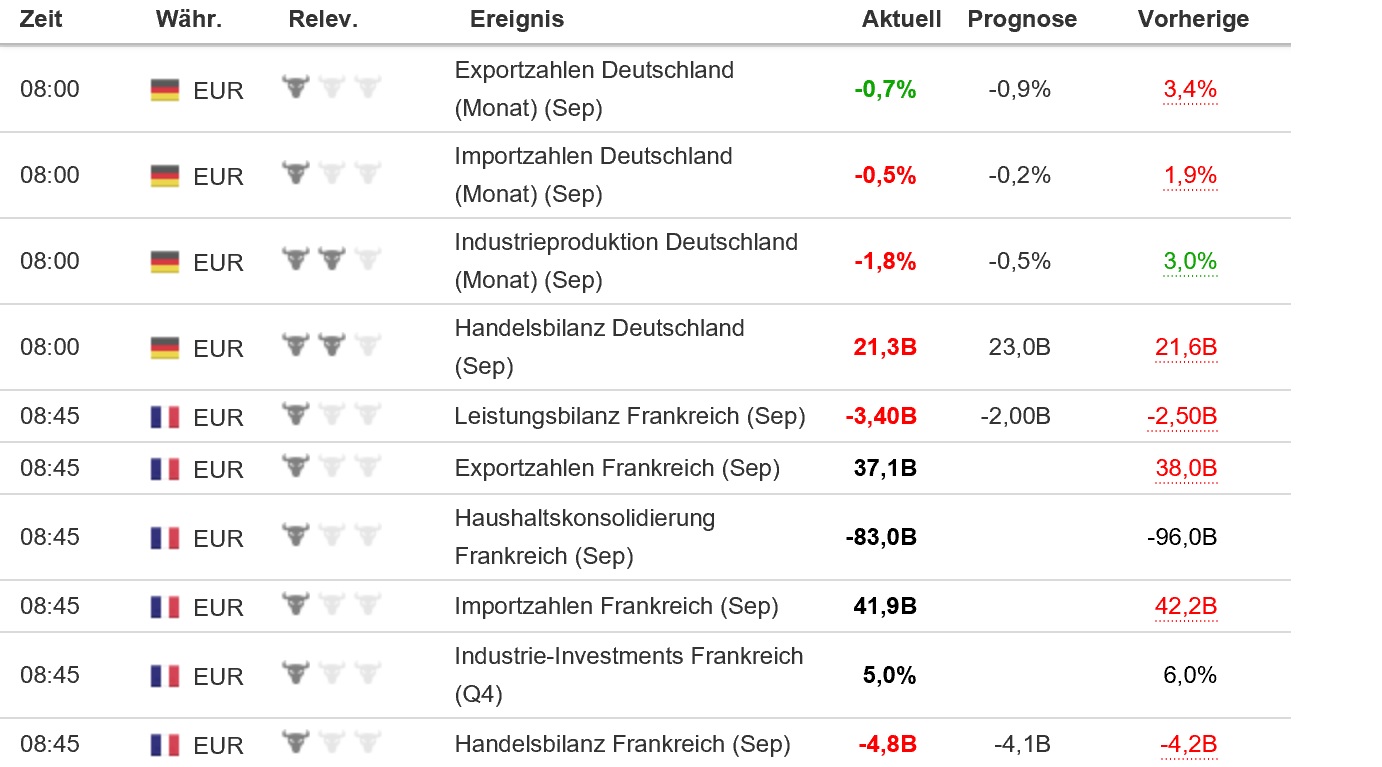Click the Vorherige column header

(x=1193, y=19)
